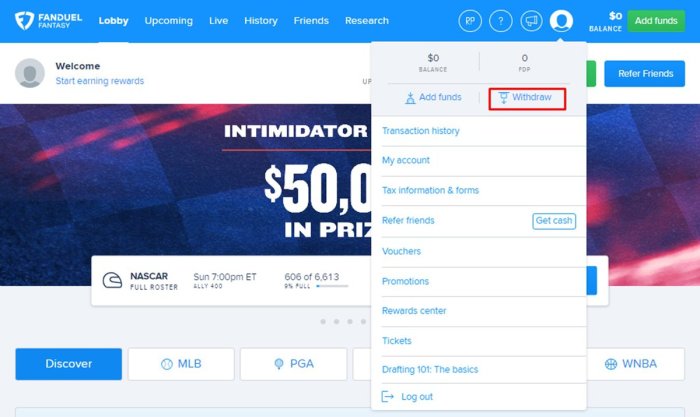Screen dimensions: 700x417
Task: Select Refer friends menu entry
Action: point(408,221)
